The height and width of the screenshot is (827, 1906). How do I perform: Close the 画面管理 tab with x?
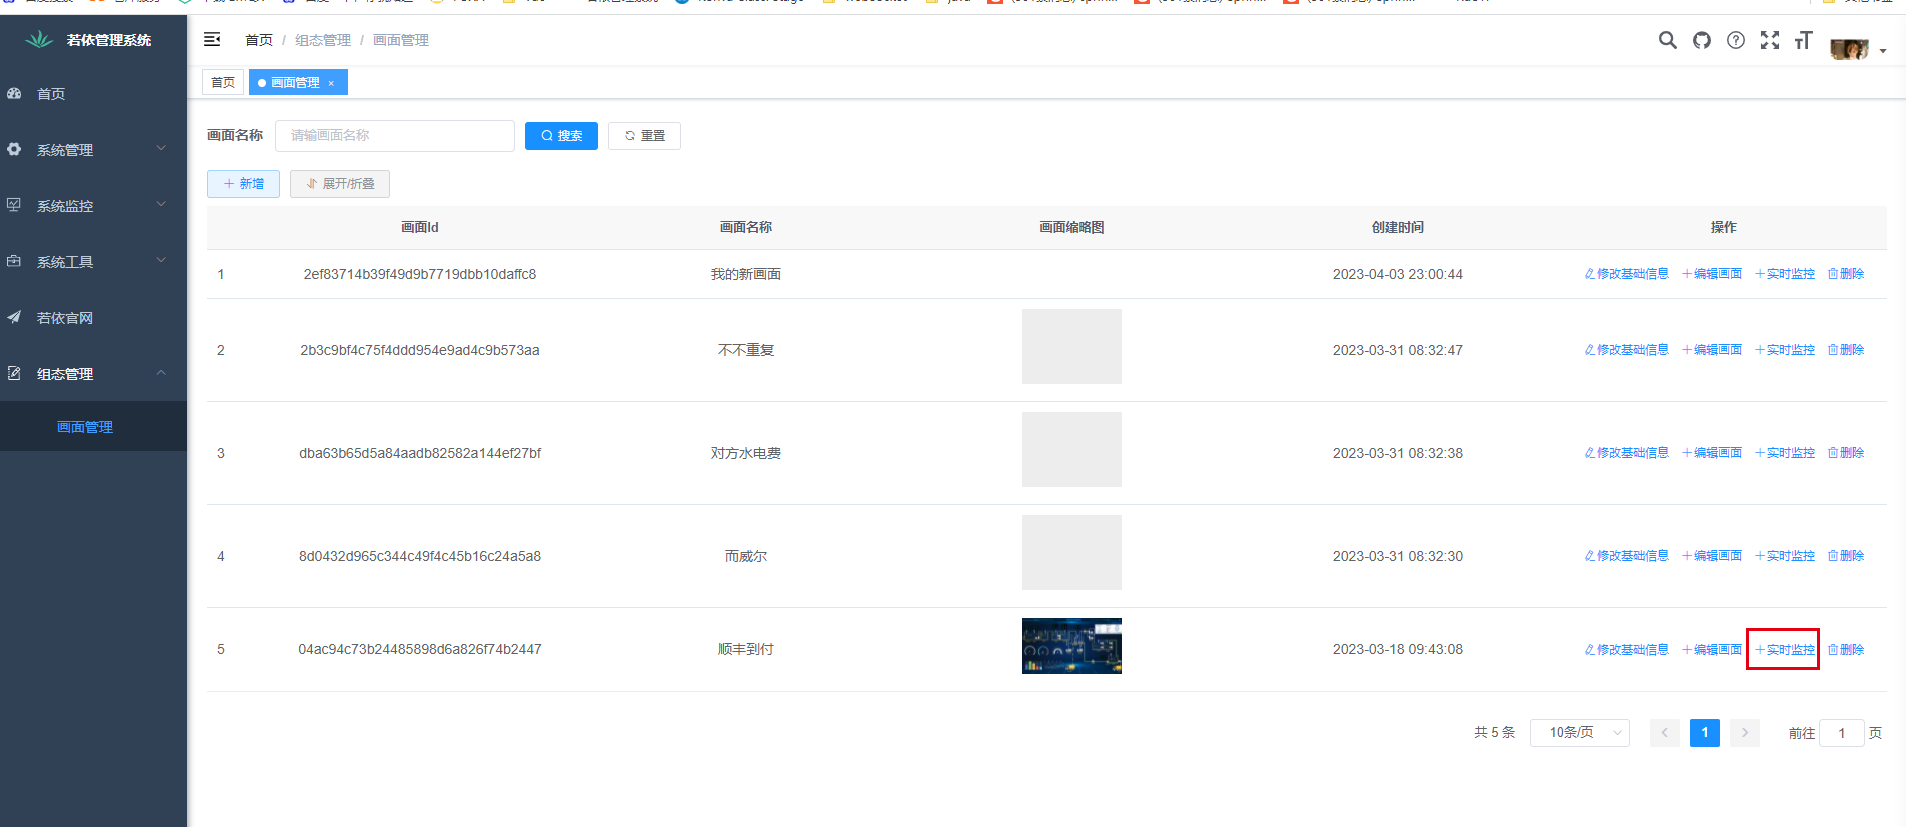click(x=331, y=83)
